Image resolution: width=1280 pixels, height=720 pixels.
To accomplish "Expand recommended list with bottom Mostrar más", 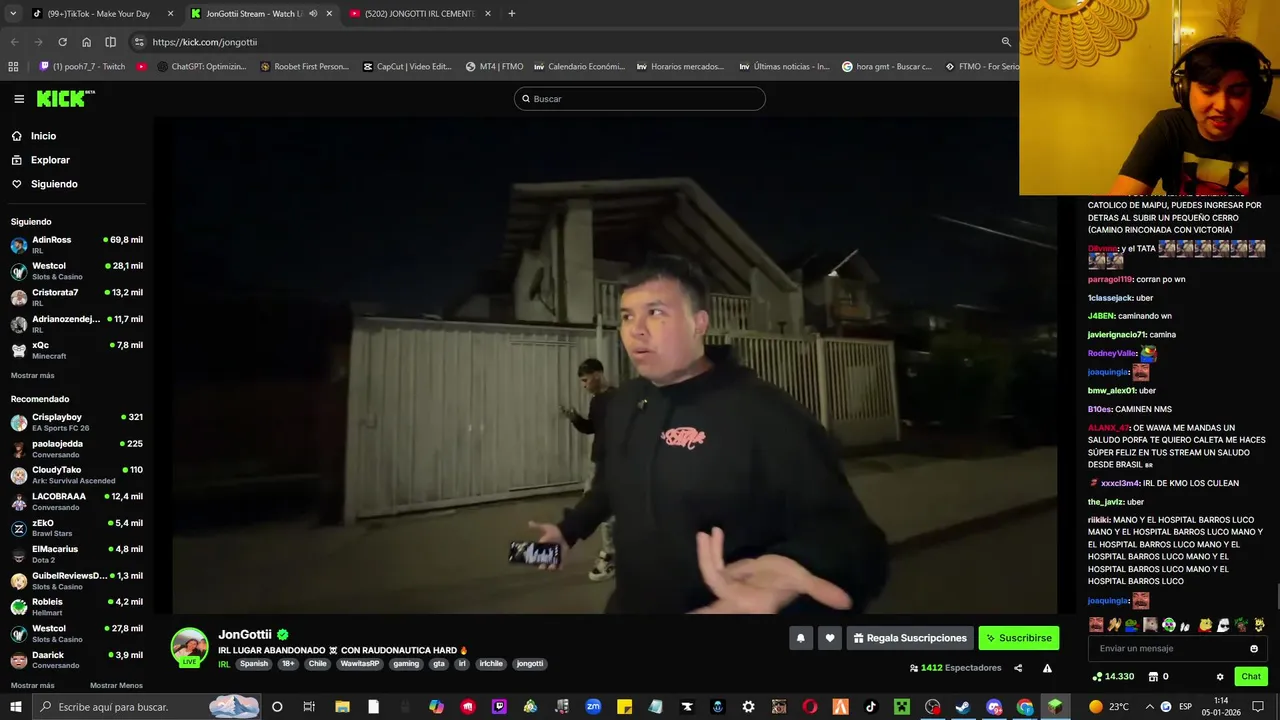I will [32, 686].
